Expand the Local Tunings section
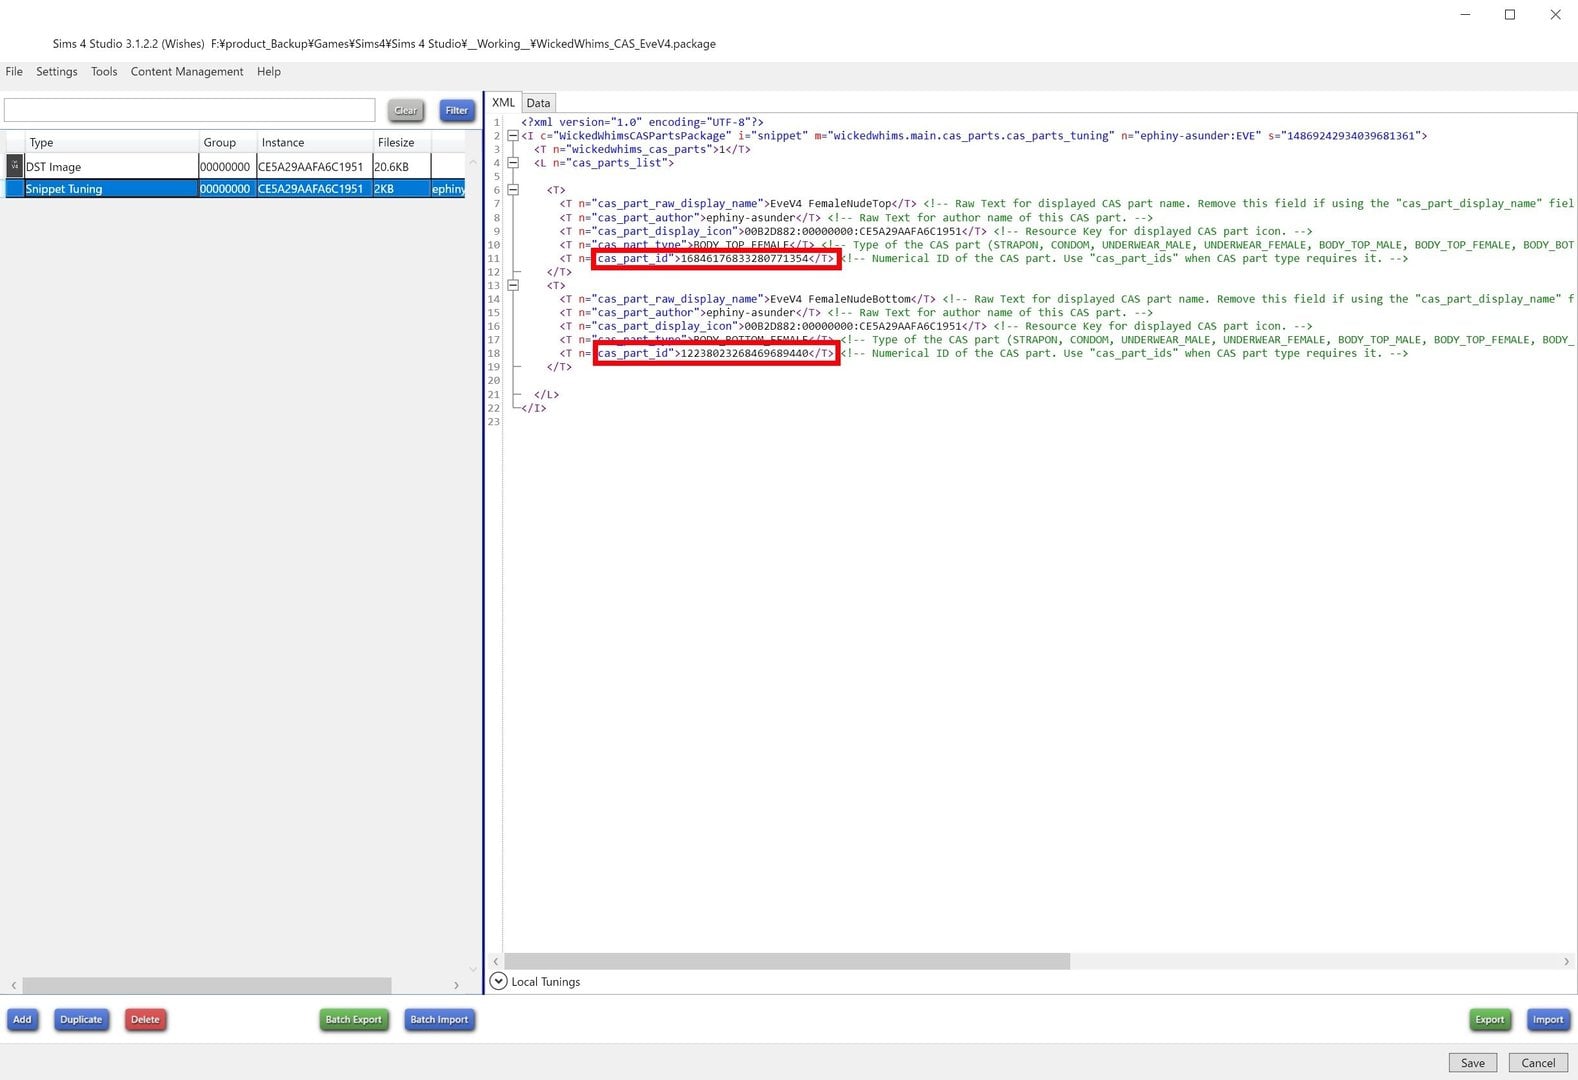 [x=498, y=982]
